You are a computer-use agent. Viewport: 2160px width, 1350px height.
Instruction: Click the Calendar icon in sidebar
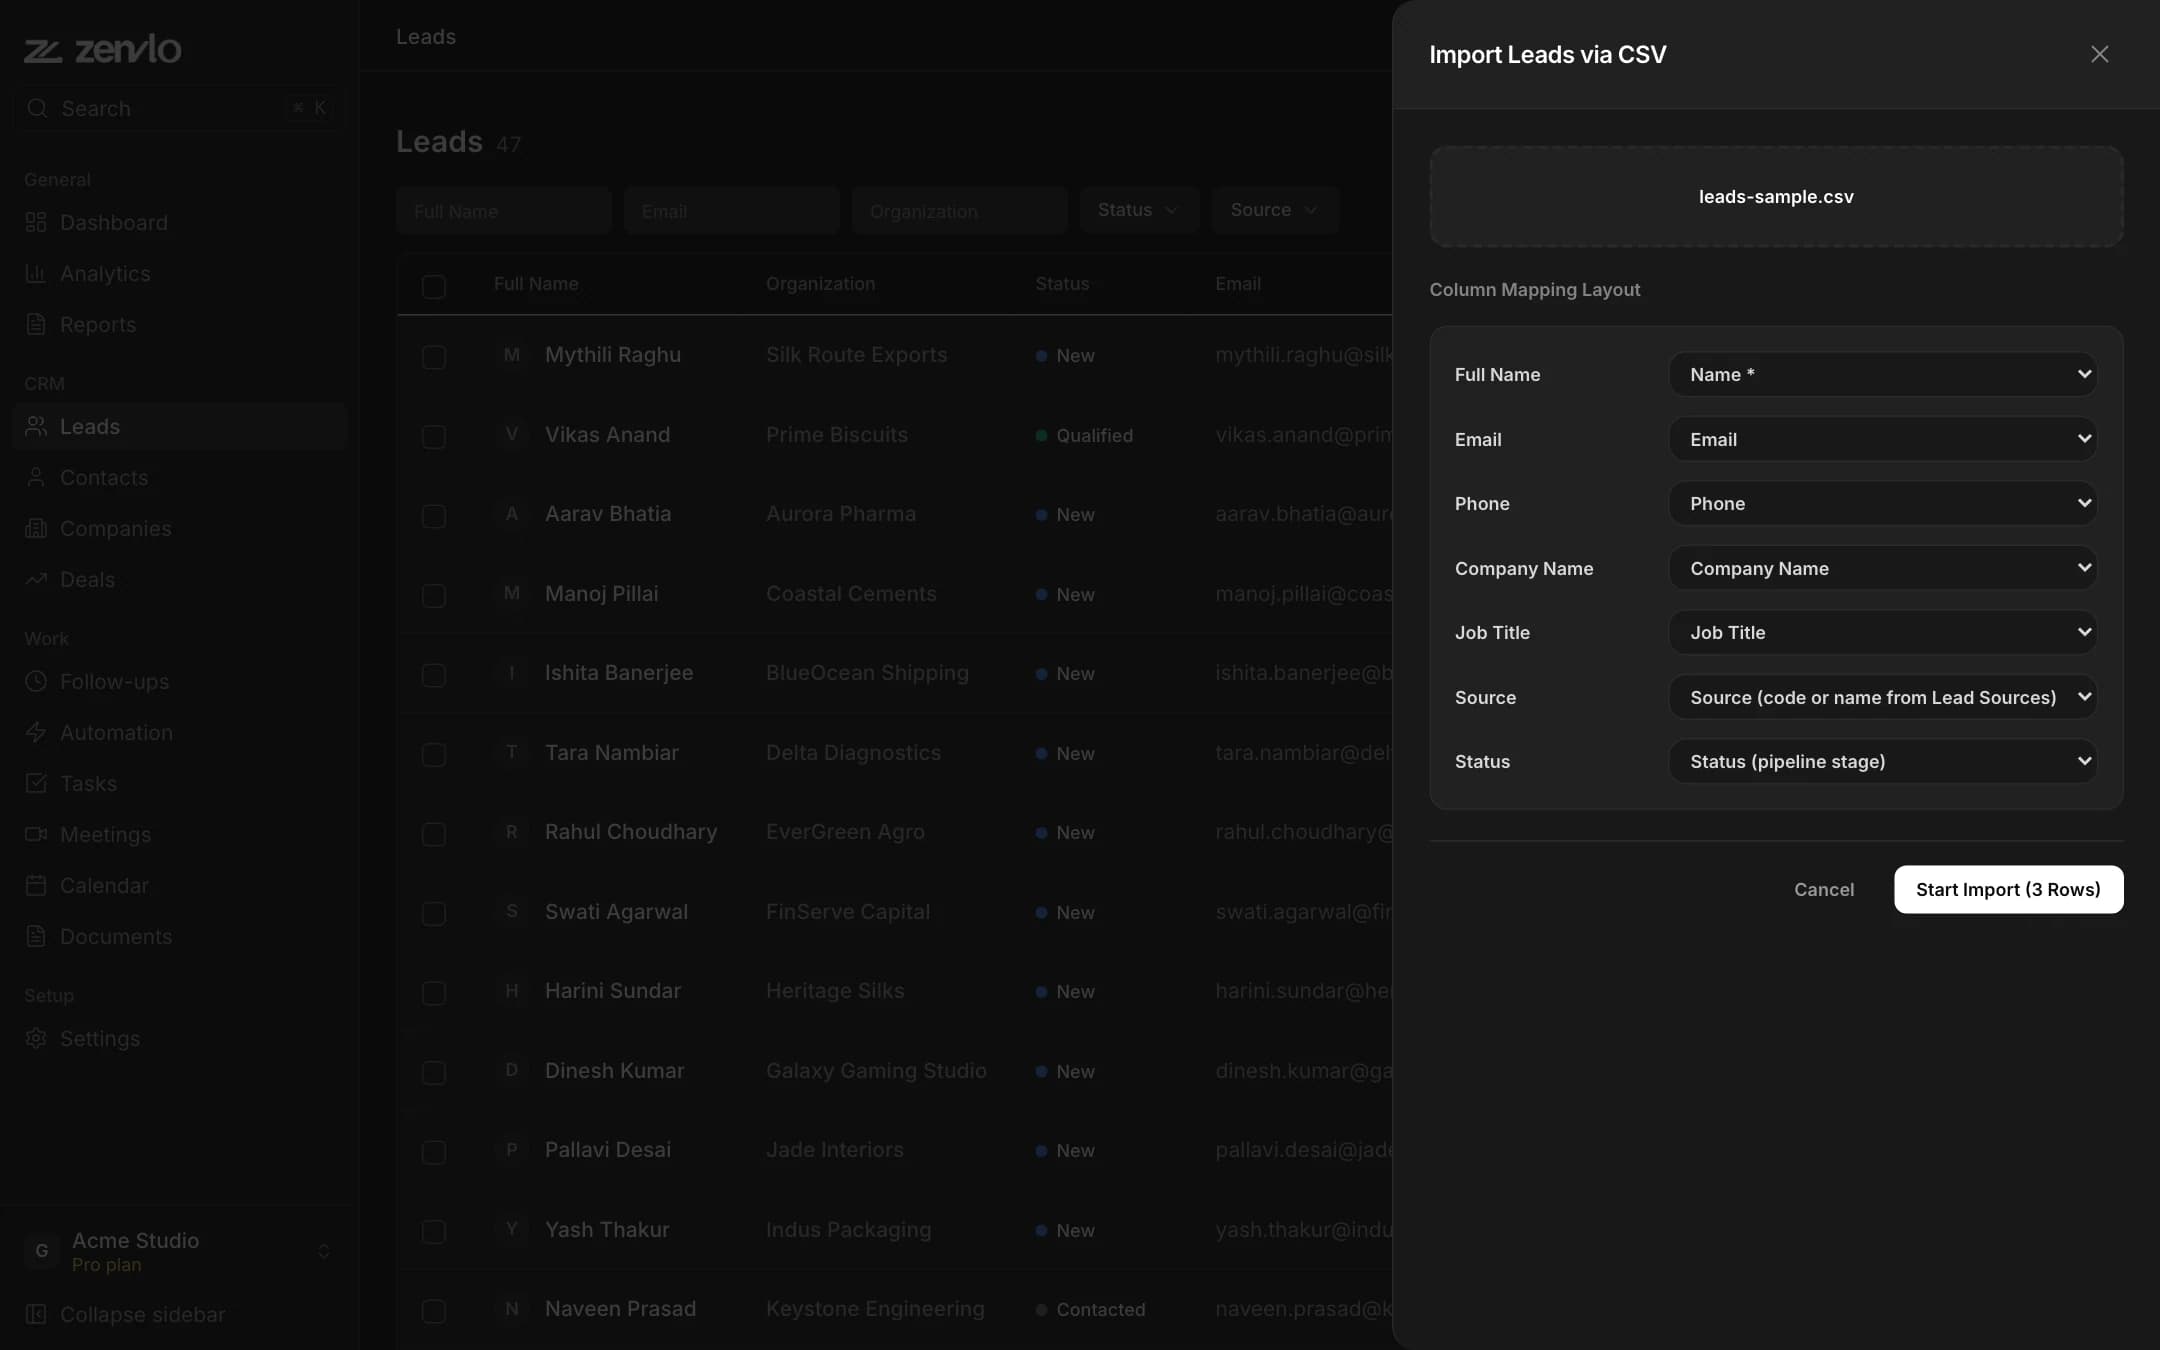[36, 885]
